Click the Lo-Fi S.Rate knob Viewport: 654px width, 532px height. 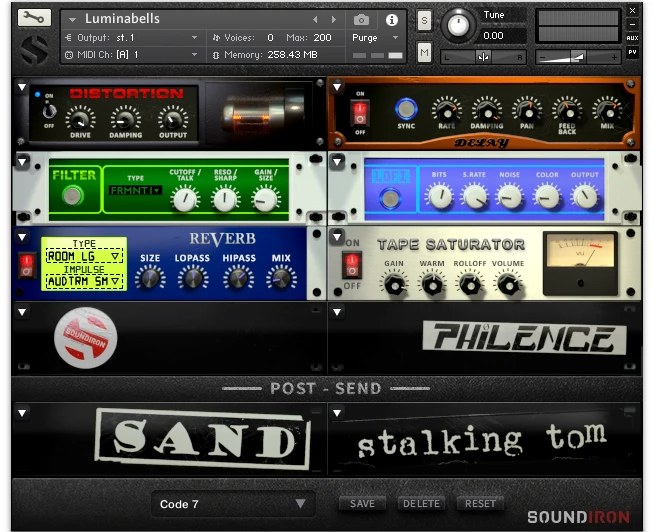click(475, 197)
